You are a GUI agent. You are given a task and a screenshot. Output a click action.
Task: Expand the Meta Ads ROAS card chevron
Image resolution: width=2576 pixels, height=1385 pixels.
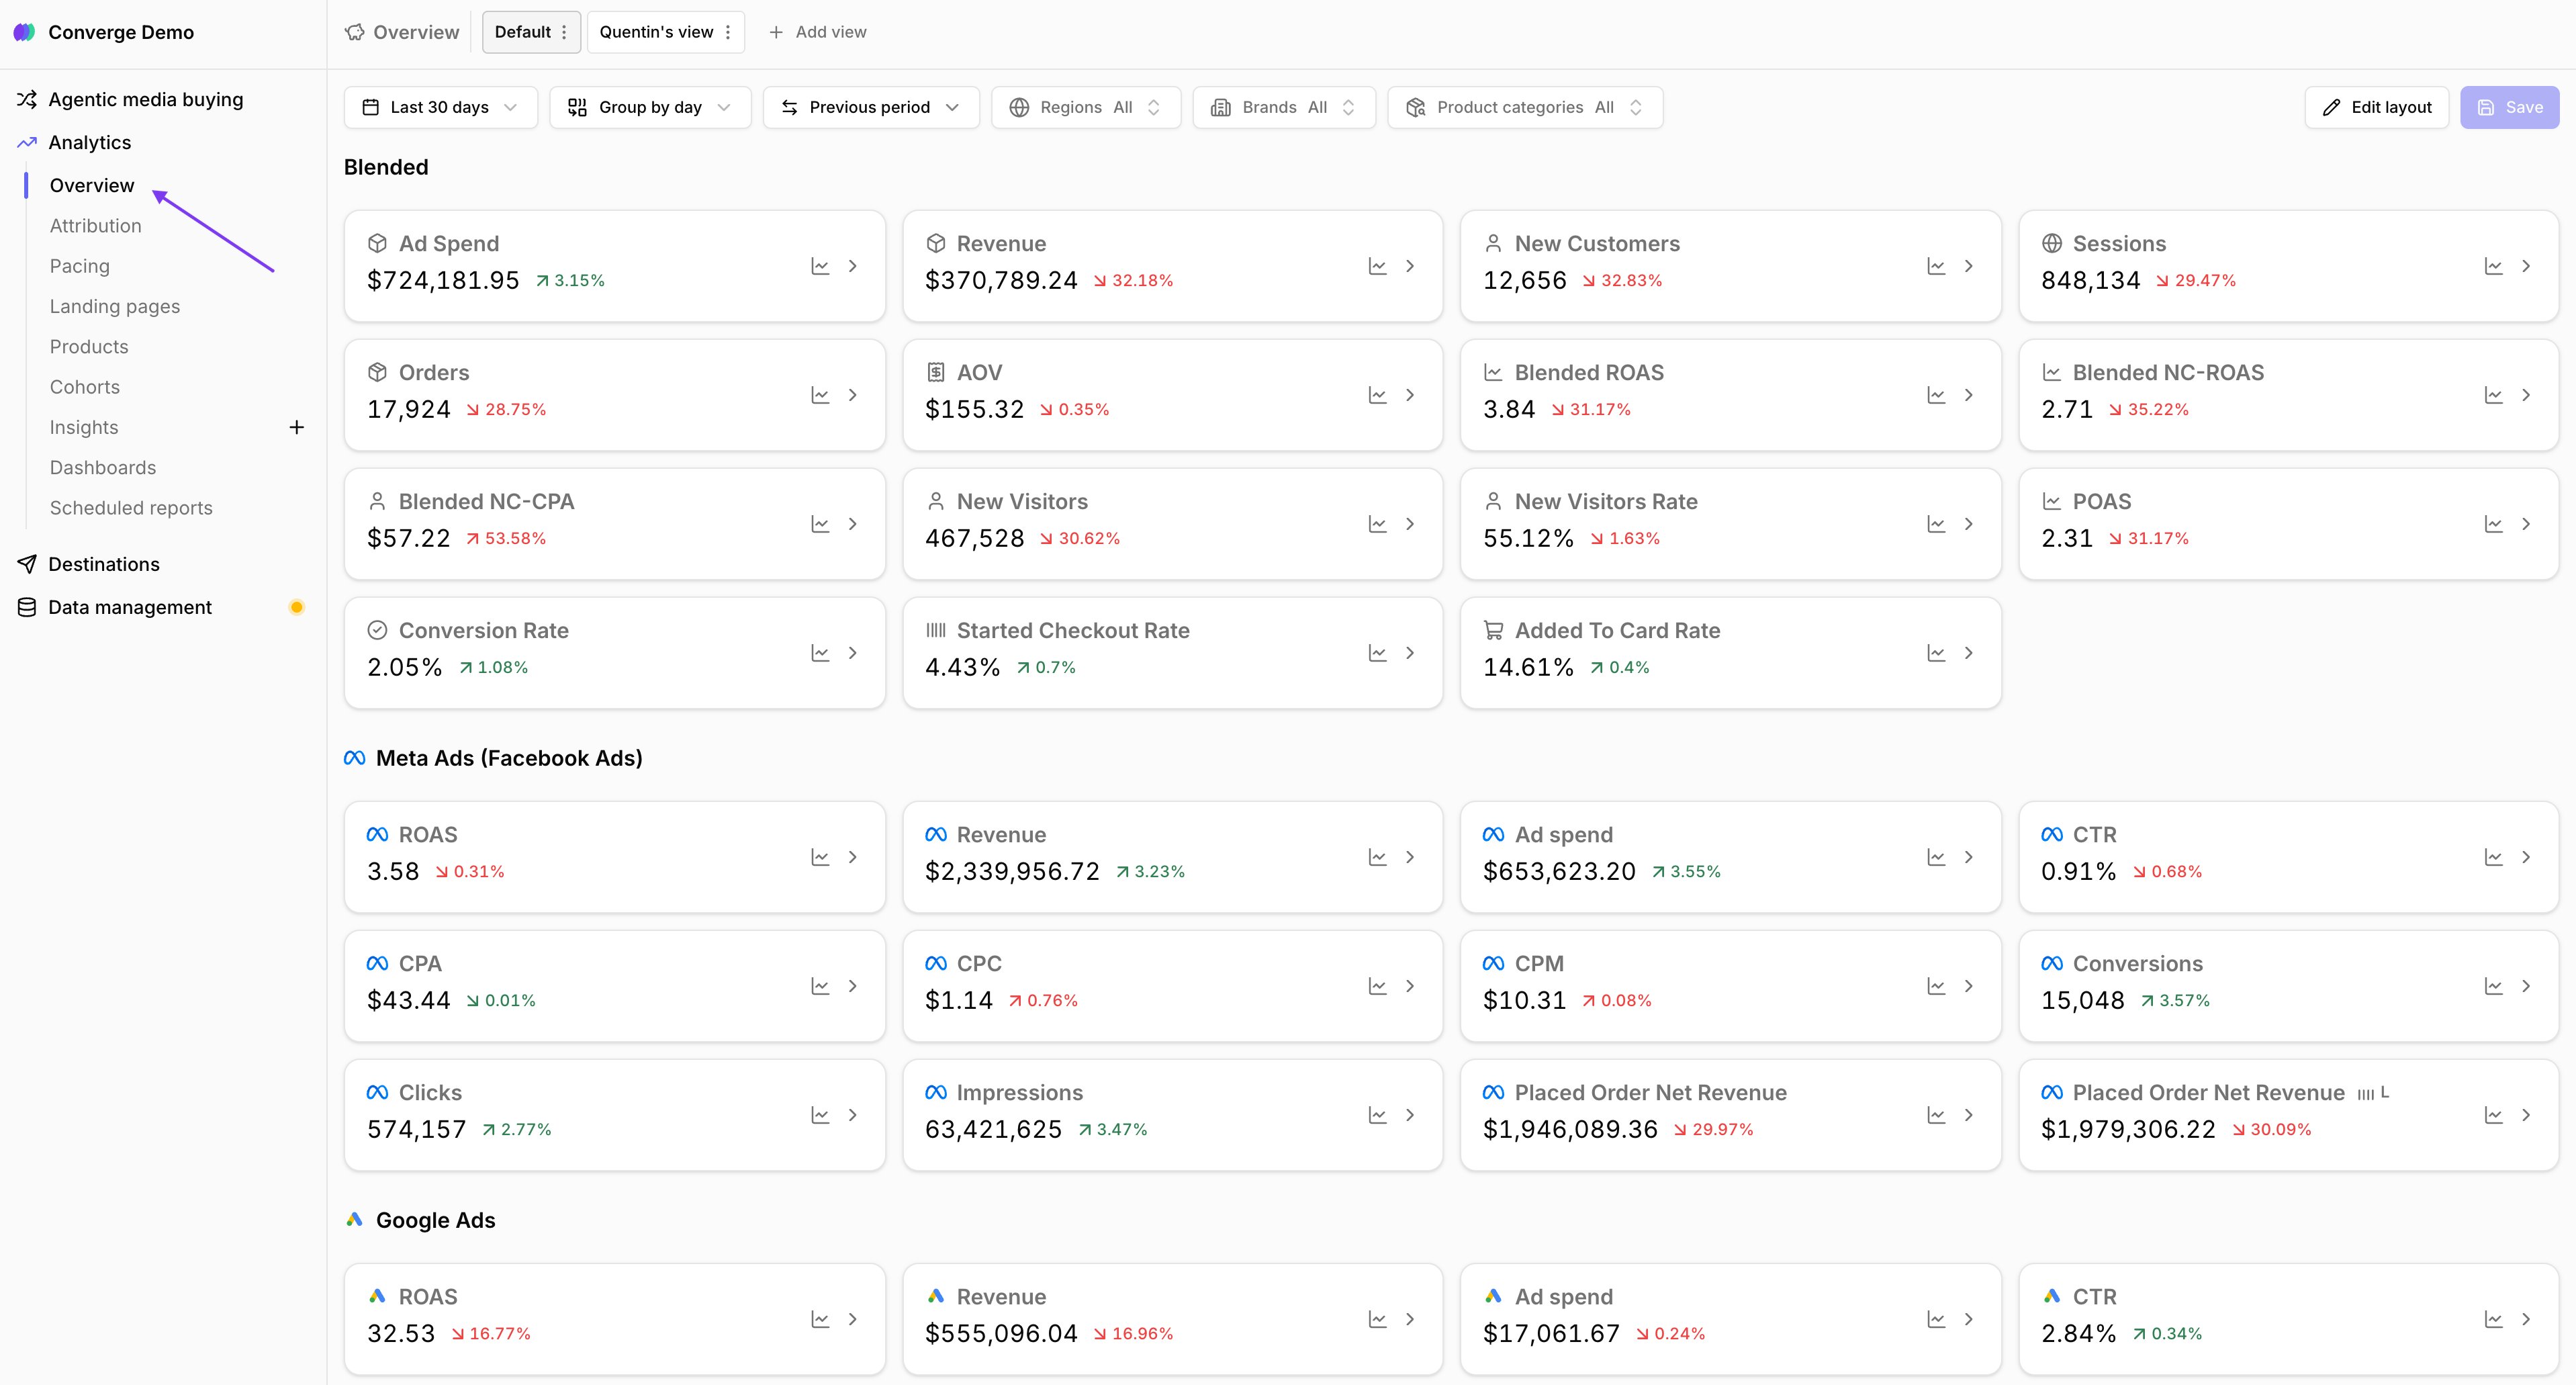[x=852, y=857]
